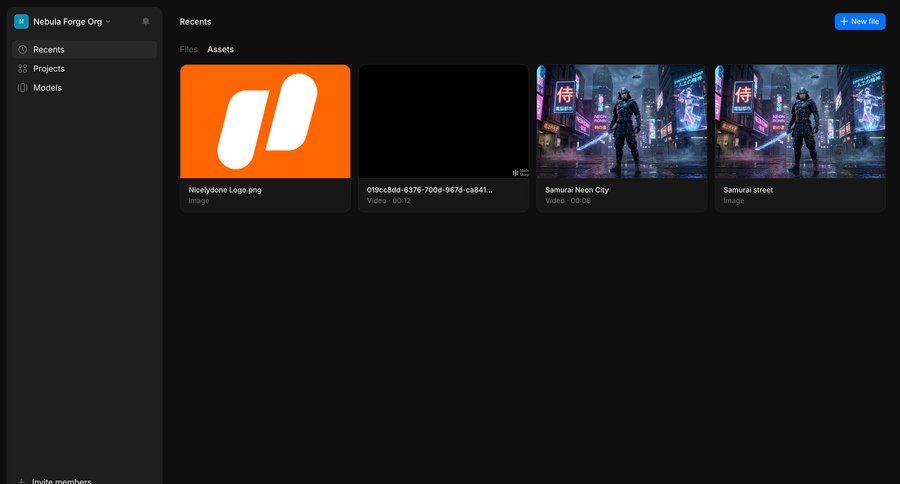Open the orange Nicelydone Logo thumbnail
This screenshot has width=900, height=484.
265,121
